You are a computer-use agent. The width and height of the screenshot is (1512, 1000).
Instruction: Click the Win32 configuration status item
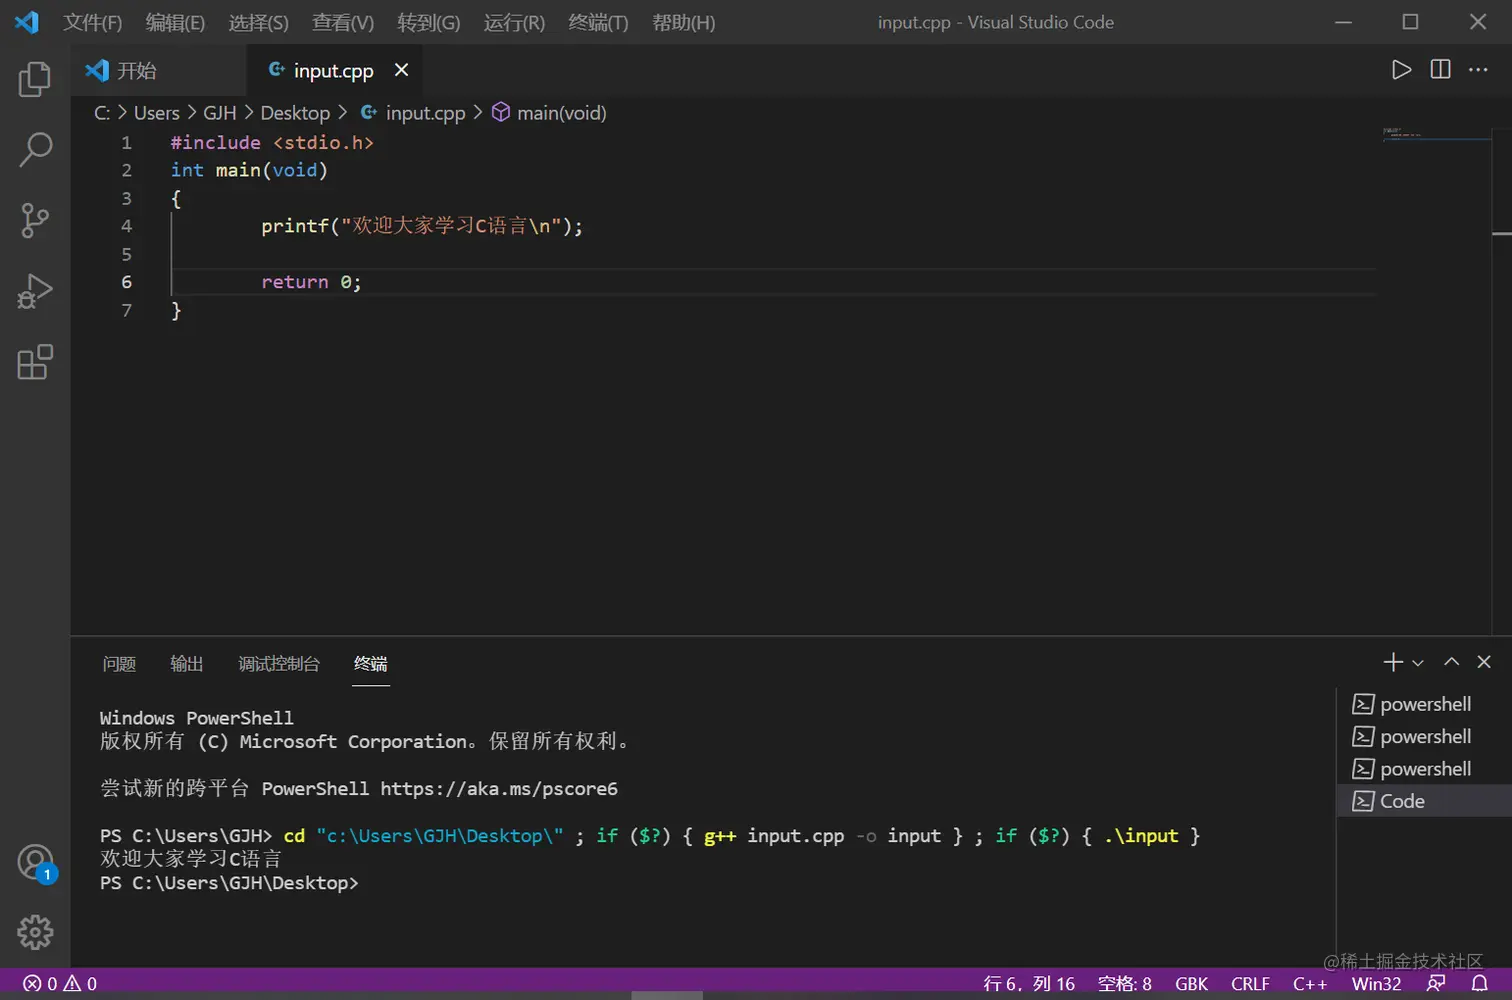click(x=1376, y=984)
